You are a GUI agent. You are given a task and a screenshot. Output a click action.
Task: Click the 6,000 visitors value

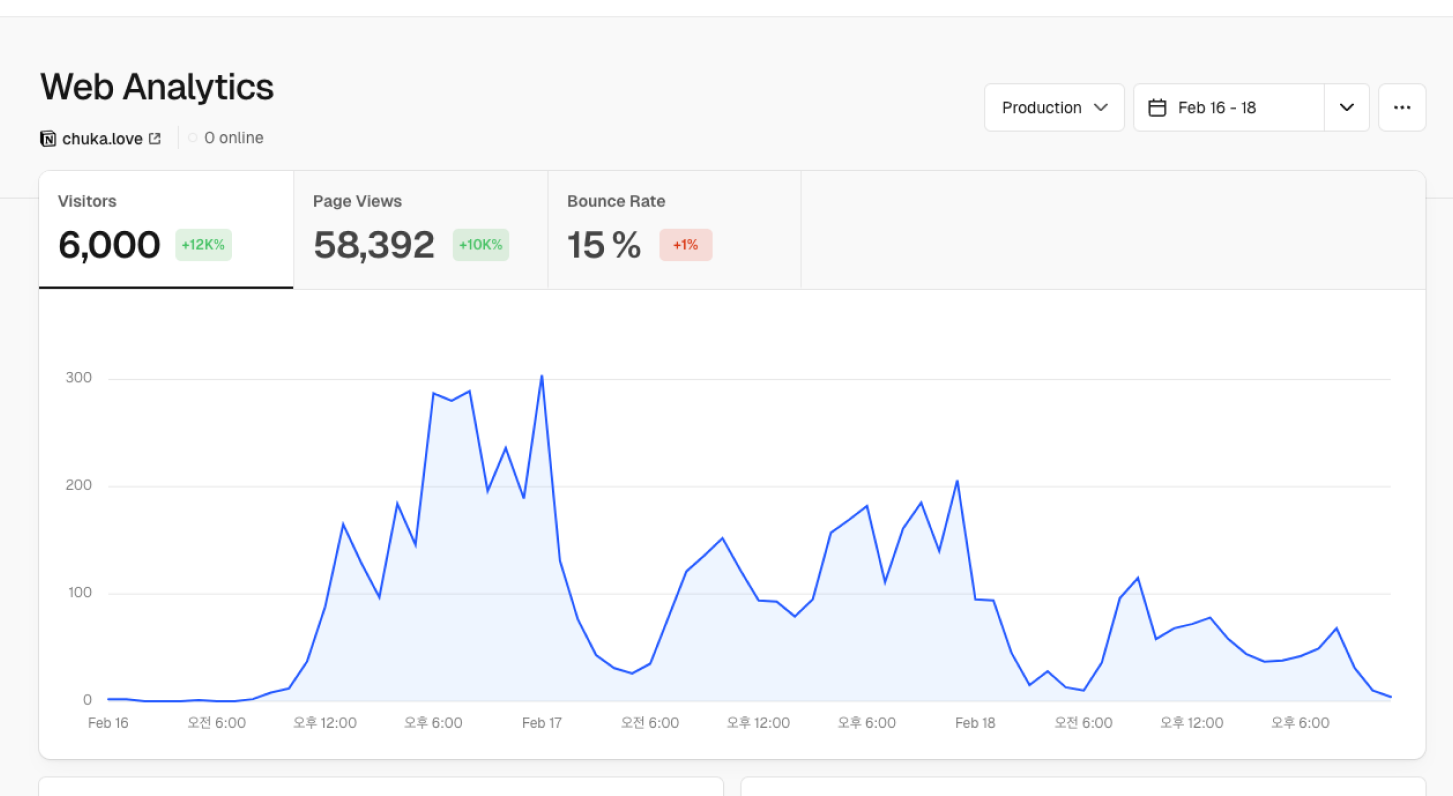coord(109,245)
